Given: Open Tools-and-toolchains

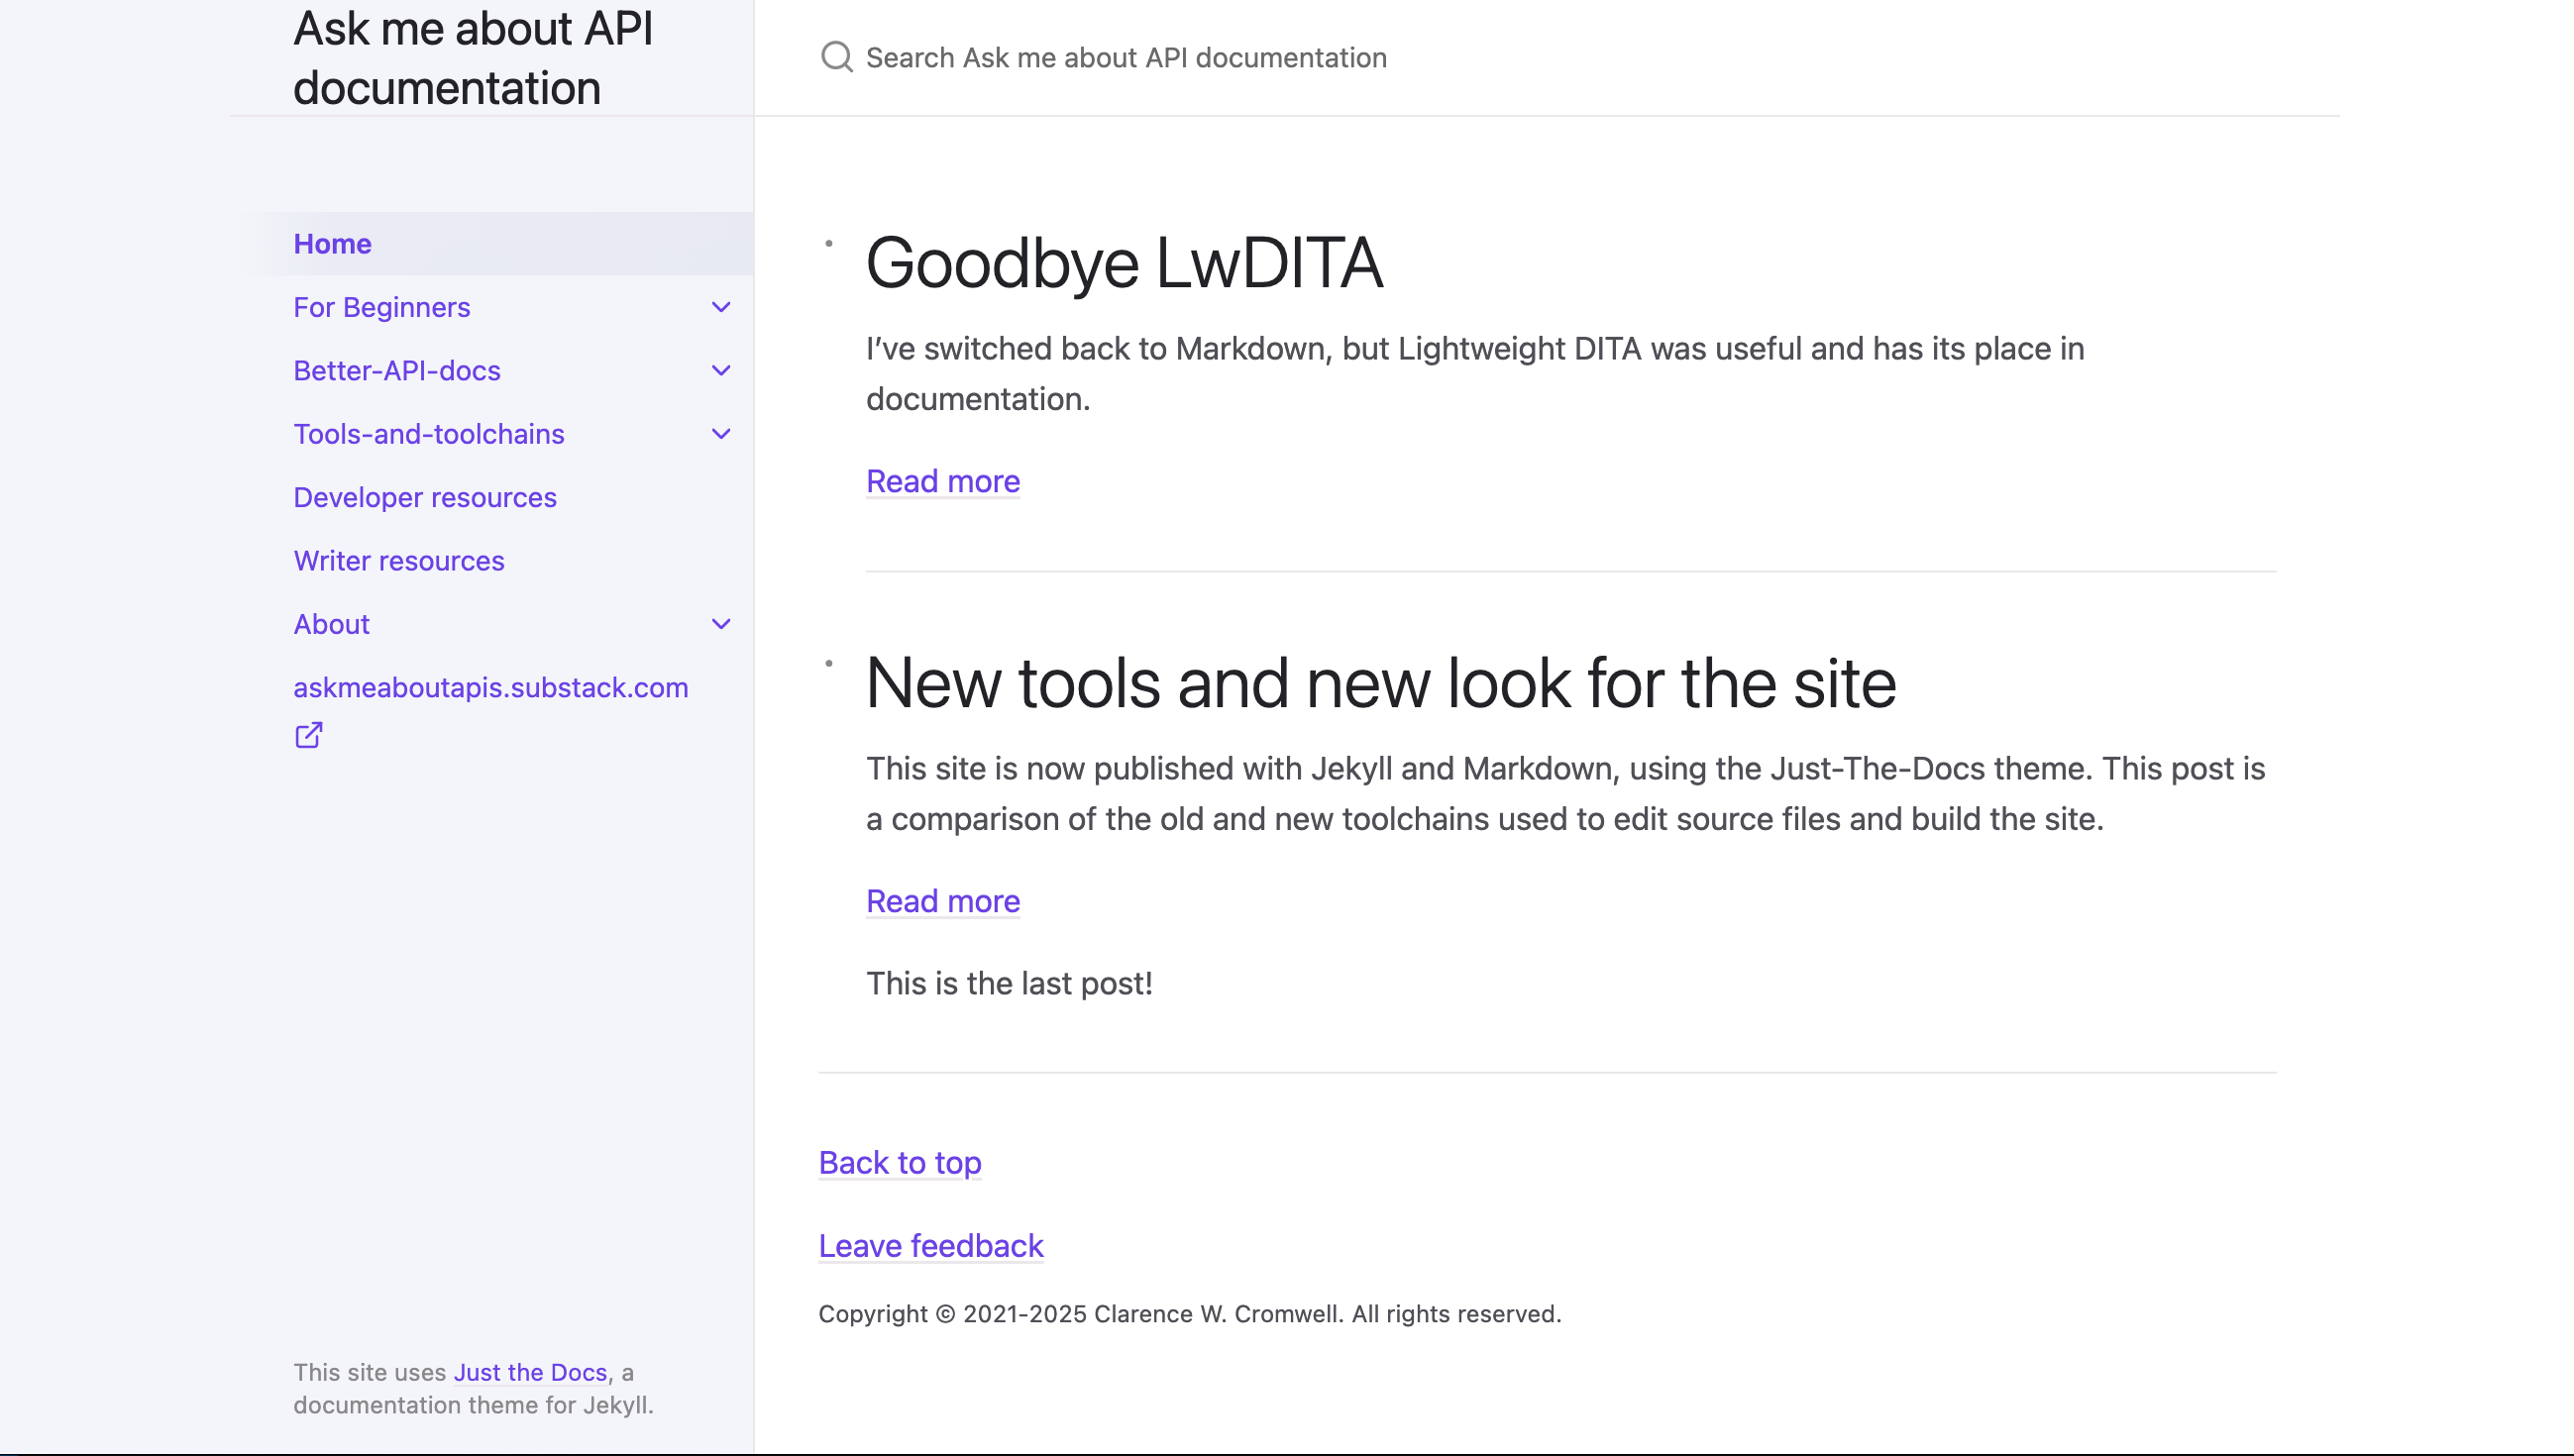Looking at the screenshot, I should click(428, 434).
